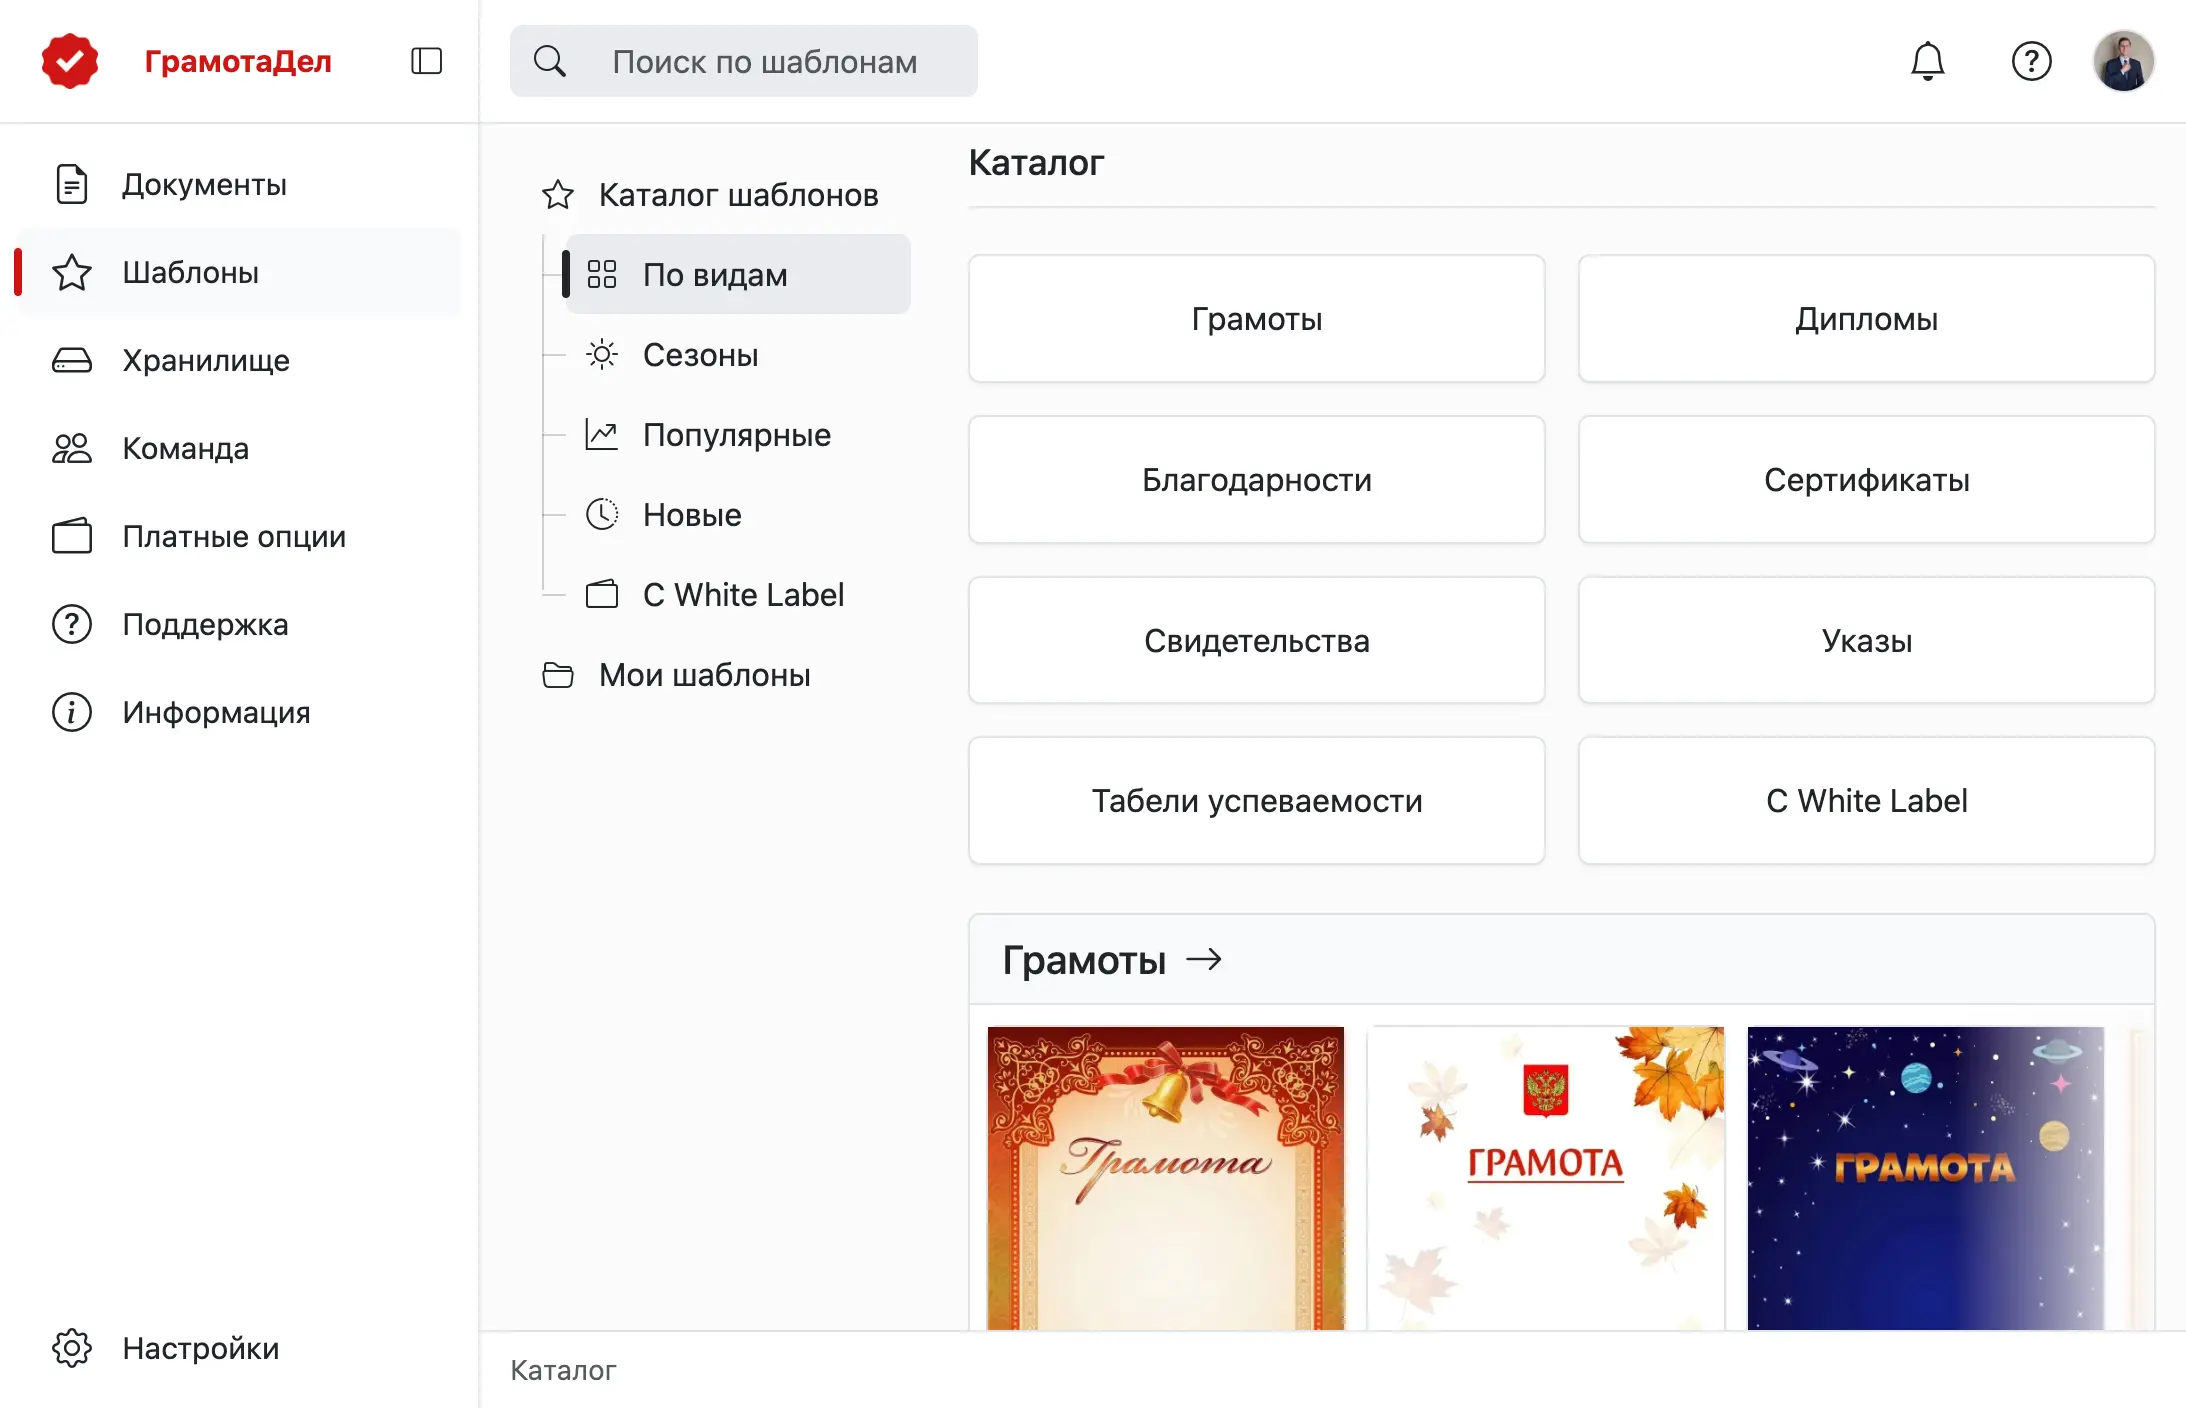The height and width of the screenshot is (1408, 2186).
Task: Open Поддержка section
Action: click(240, 624)
